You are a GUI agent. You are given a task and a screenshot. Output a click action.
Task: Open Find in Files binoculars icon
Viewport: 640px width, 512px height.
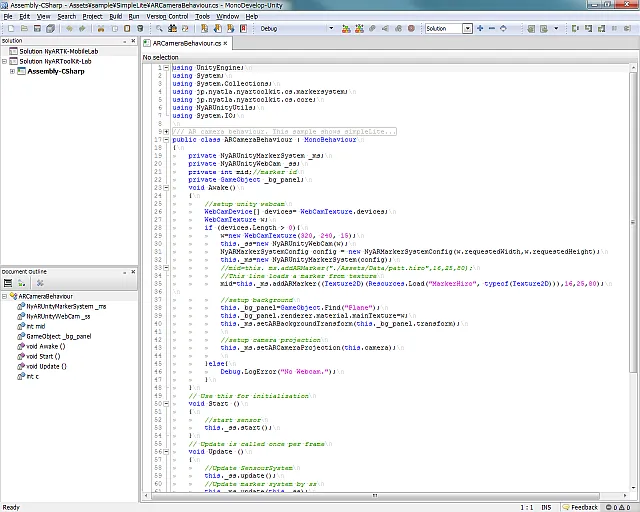coord(172,29)
